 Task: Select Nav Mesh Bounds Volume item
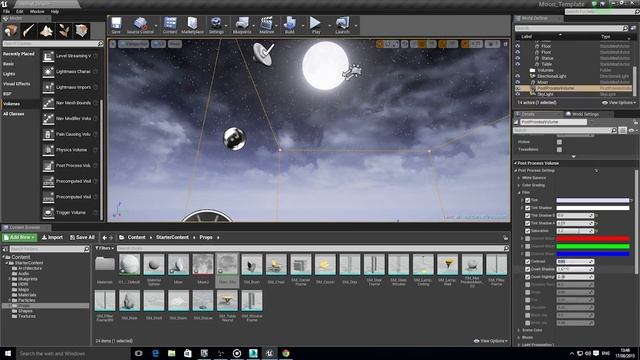[70, 103]
